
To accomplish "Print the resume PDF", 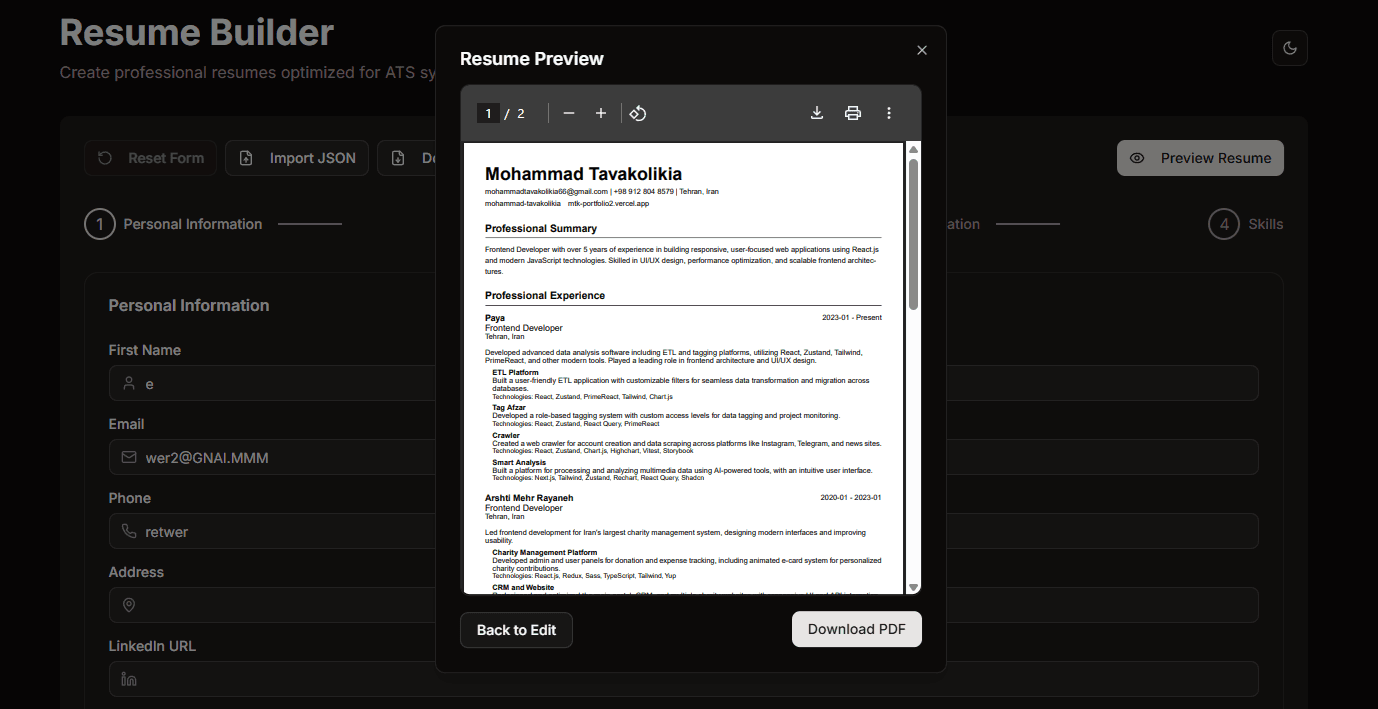I will point(853,113).
